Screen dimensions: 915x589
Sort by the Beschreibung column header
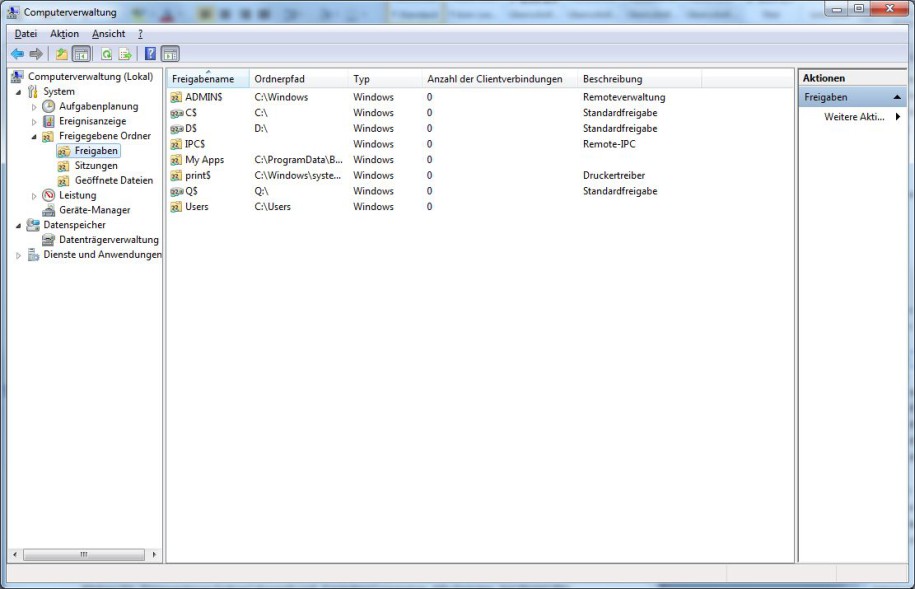pyautogui.click(x=640, y=79)
